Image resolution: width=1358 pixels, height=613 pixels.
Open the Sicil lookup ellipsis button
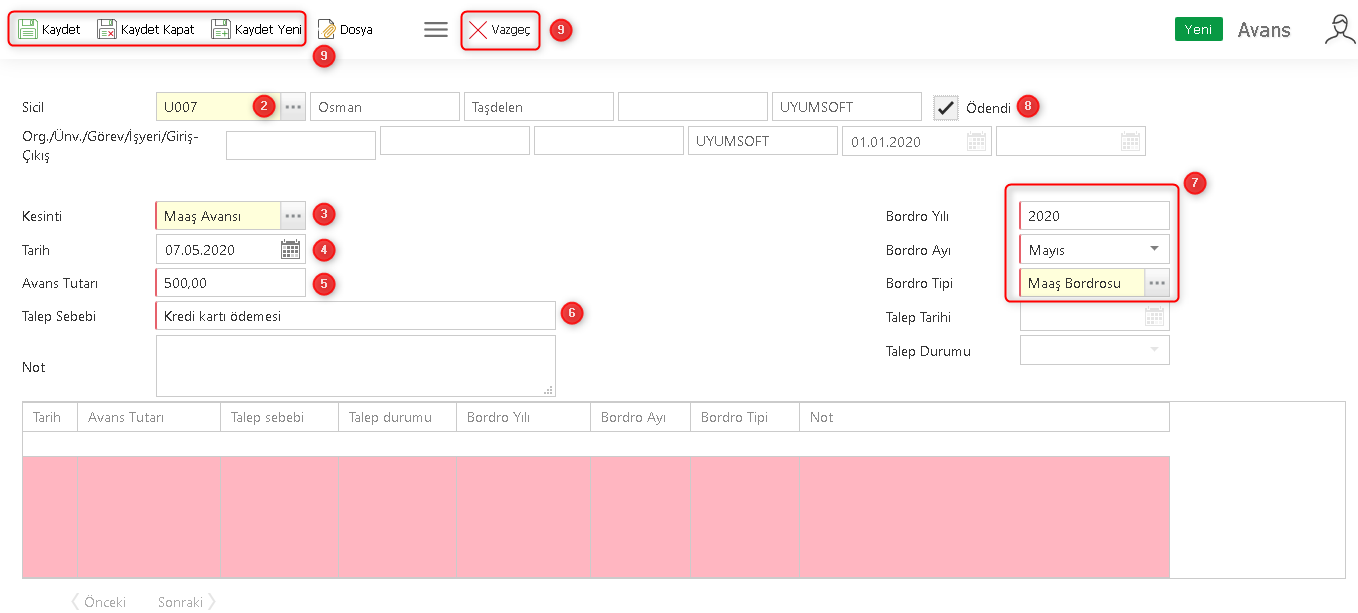[293, 107]
